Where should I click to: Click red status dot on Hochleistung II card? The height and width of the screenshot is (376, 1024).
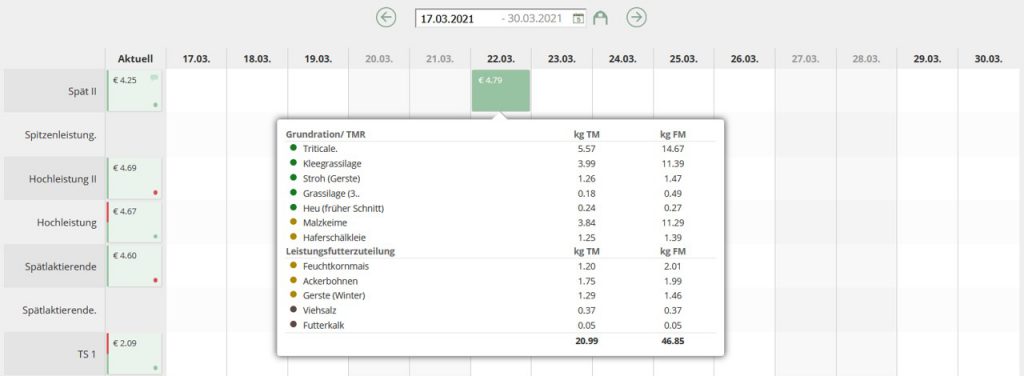[x=155, y=193]
